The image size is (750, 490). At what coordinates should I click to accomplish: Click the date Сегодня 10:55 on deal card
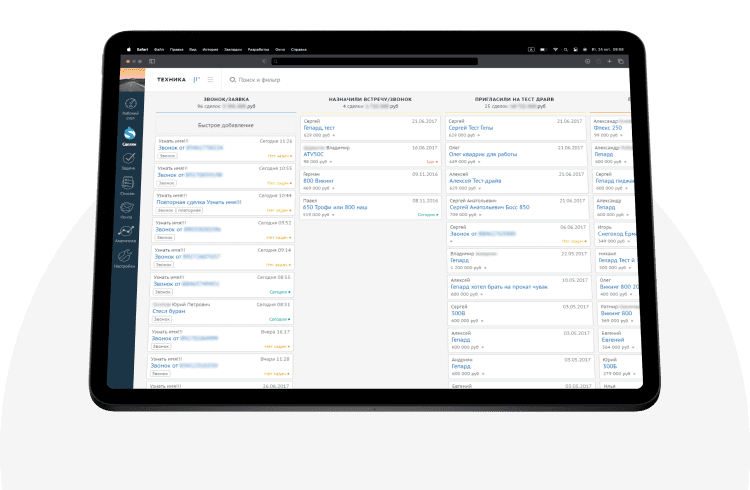[275, 168]
